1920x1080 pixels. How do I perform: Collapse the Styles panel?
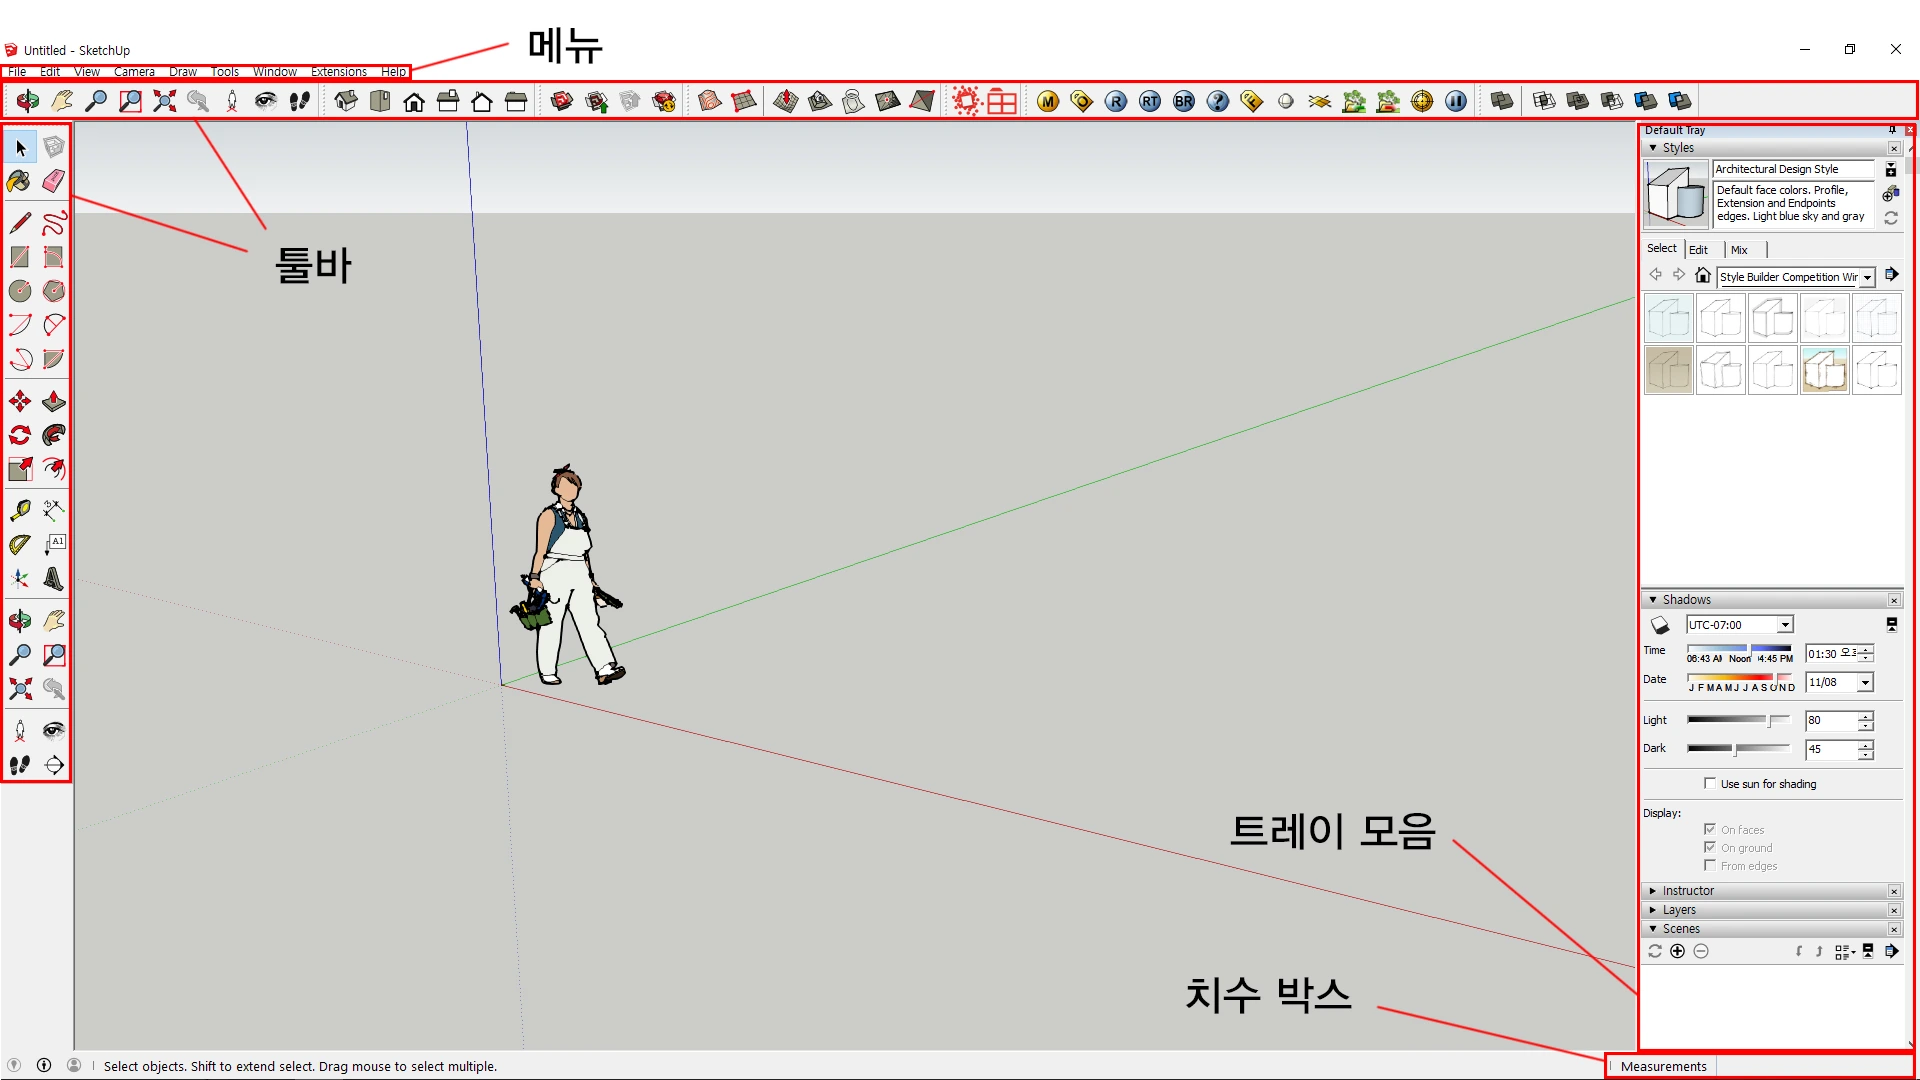pyautogui.click(x=1653, y=148)
